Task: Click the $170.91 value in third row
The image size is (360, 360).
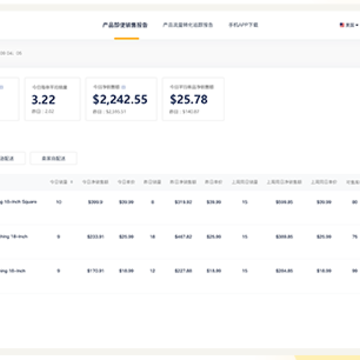Action: tap(95, 271)
